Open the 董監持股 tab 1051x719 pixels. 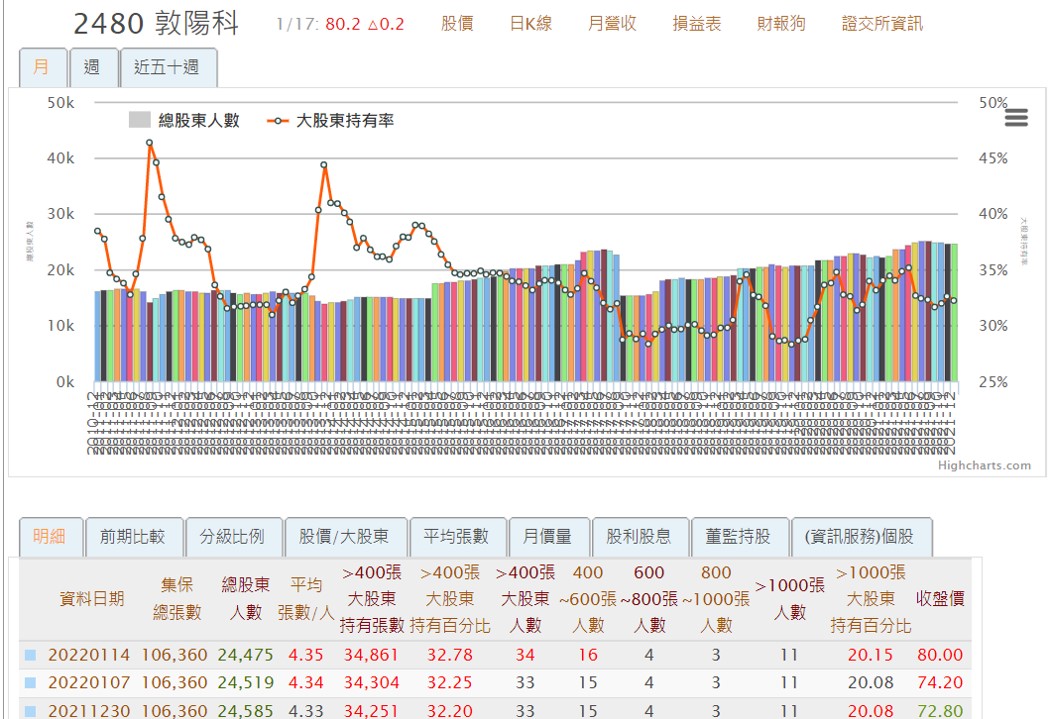(x=738, y=537)
